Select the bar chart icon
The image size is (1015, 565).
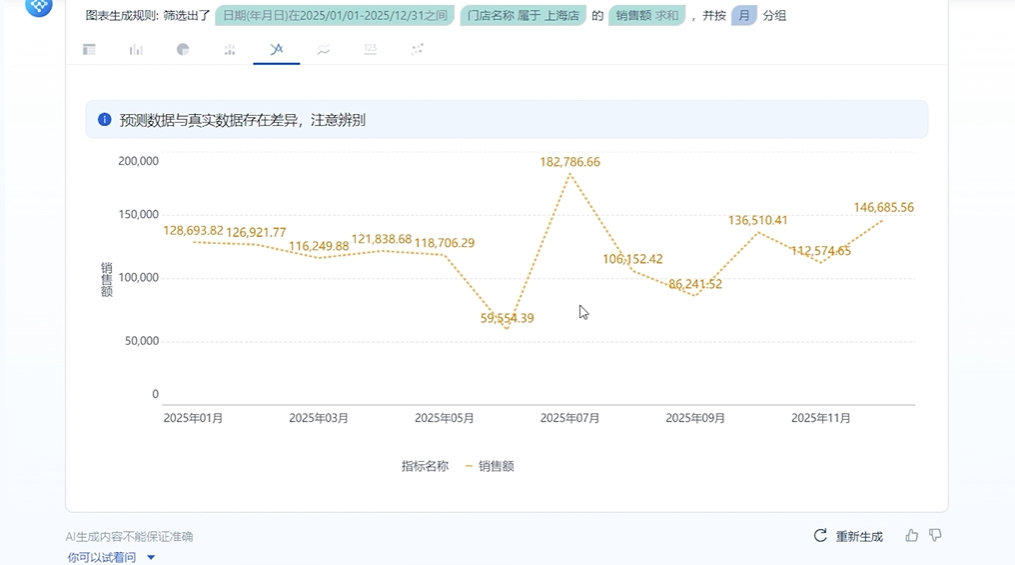click(136, 49)
